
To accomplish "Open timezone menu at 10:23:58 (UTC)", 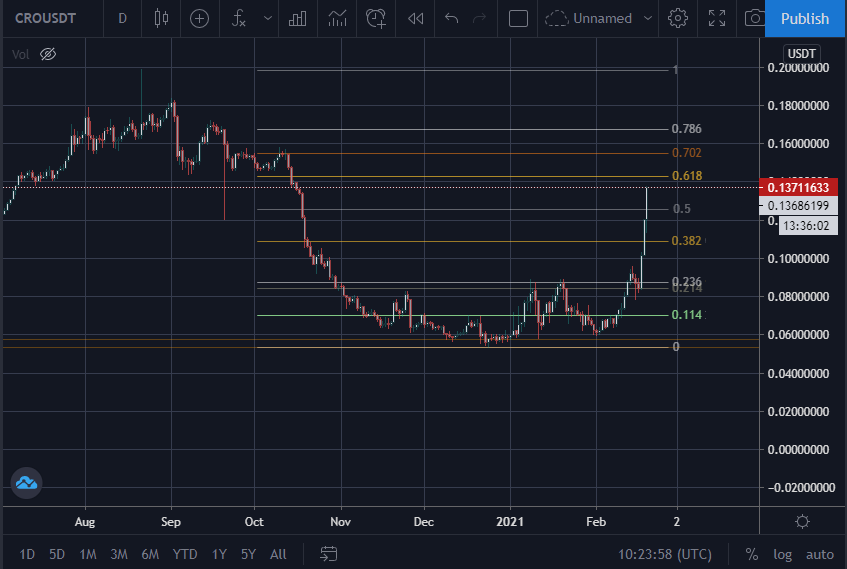I will coord(664,554).
